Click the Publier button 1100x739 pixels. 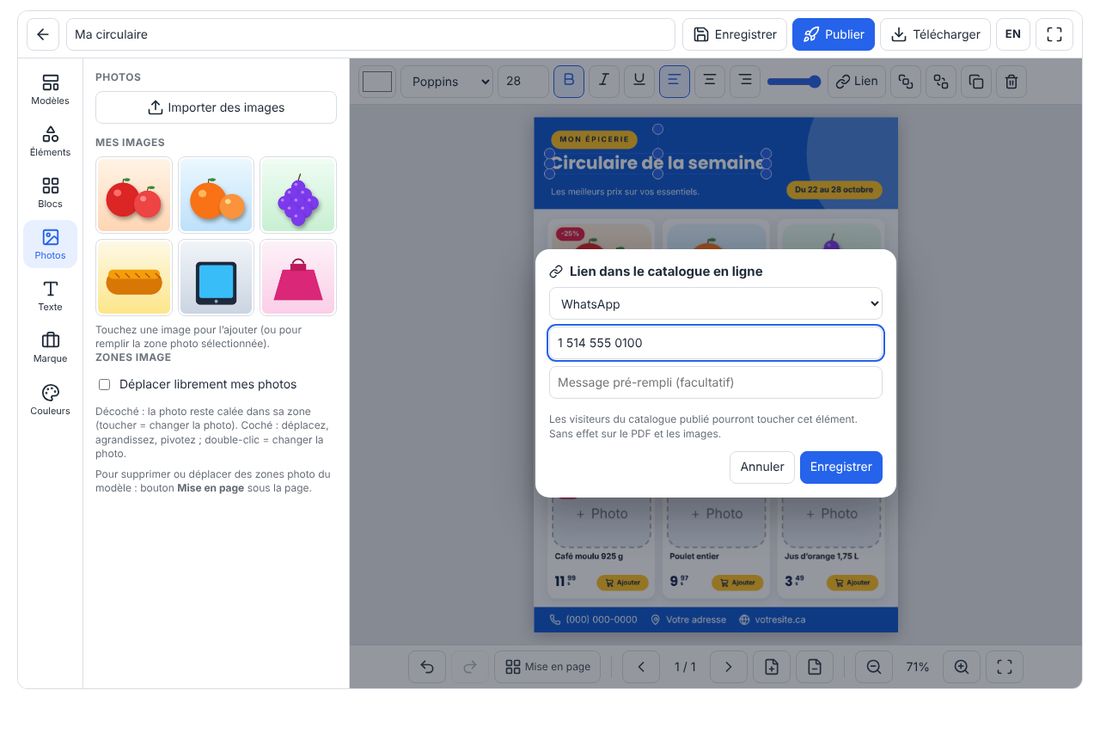pos(833,34)
